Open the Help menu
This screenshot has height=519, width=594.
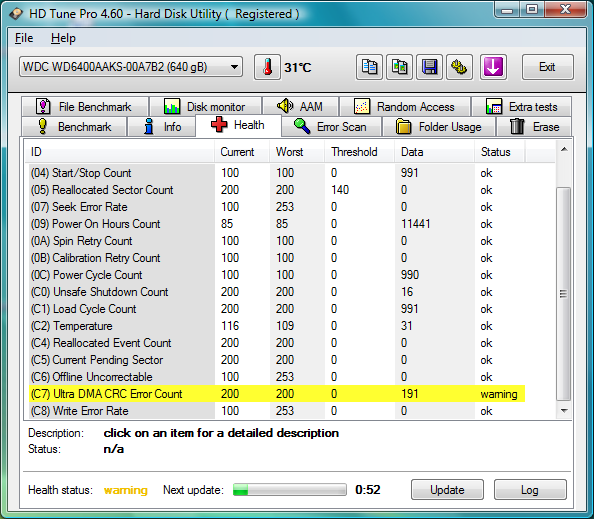63,38
